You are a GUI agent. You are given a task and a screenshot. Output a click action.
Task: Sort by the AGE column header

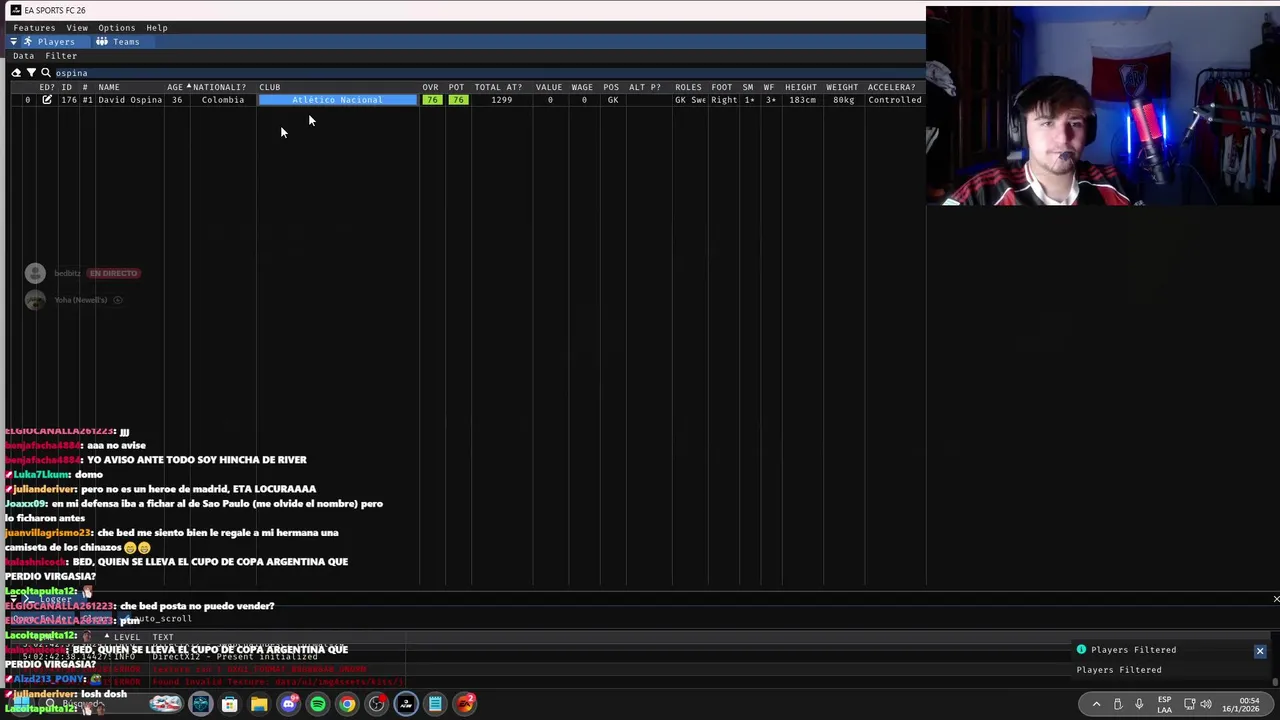pyautogui.click(x=175, y=87)
